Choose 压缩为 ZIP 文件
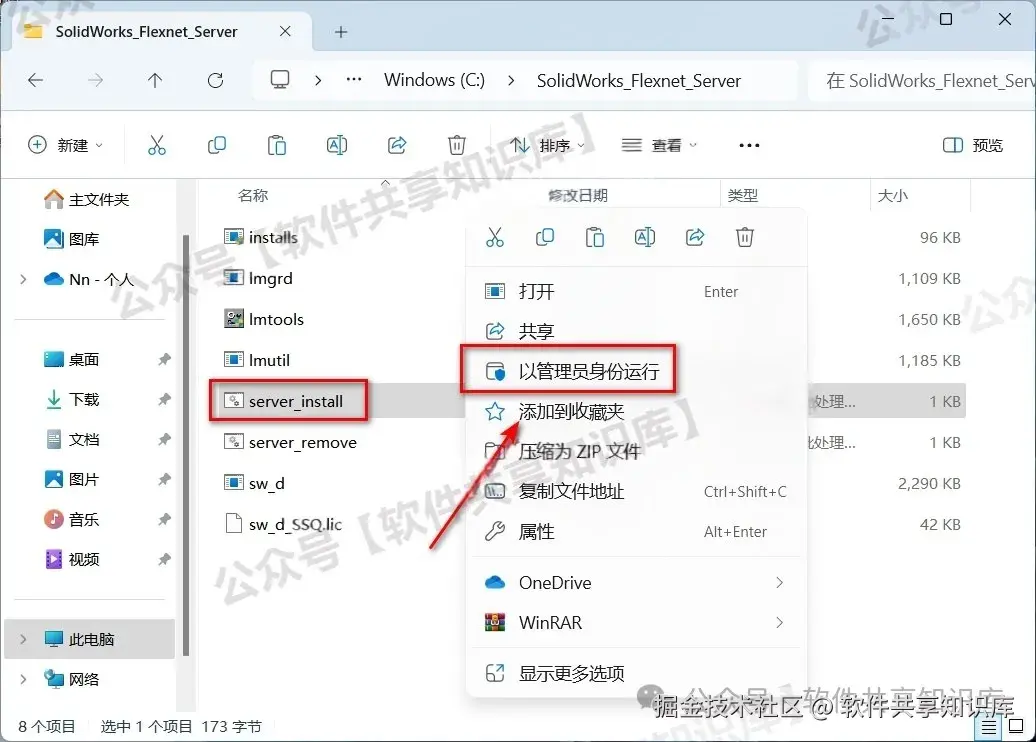Viewport: 1036px width, 742px height. pyautogui.click(x=636, y=451)
